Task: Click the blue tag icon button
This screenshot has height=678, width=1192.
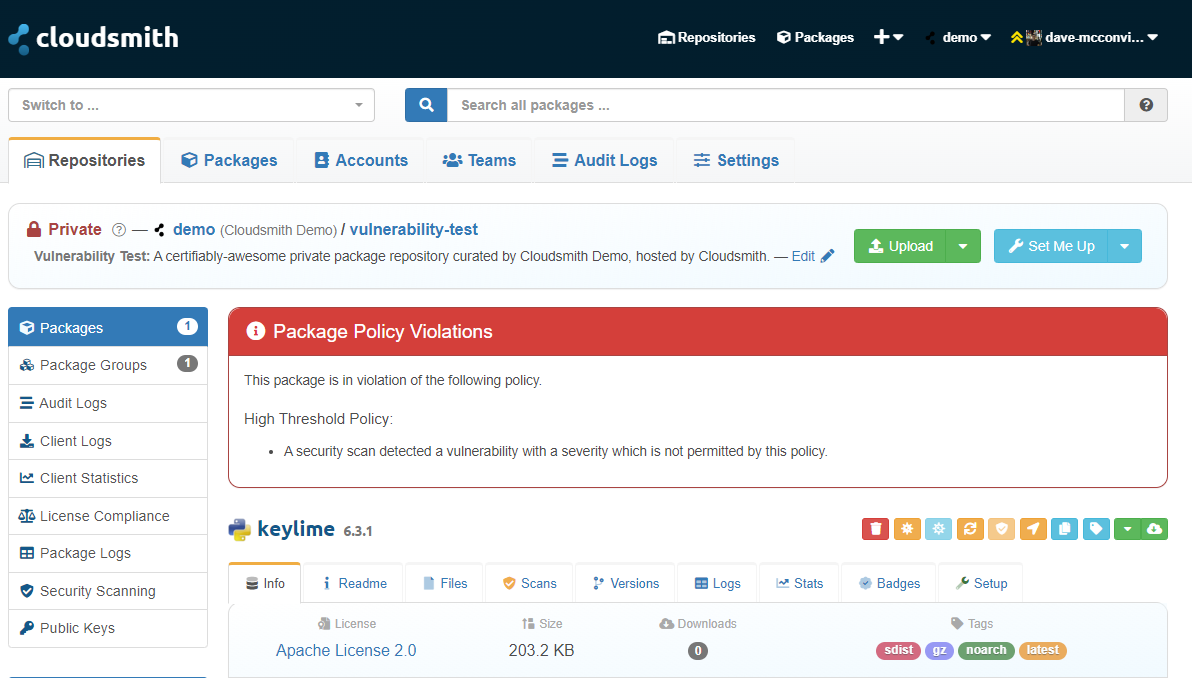Action: tap(1096, 529)
